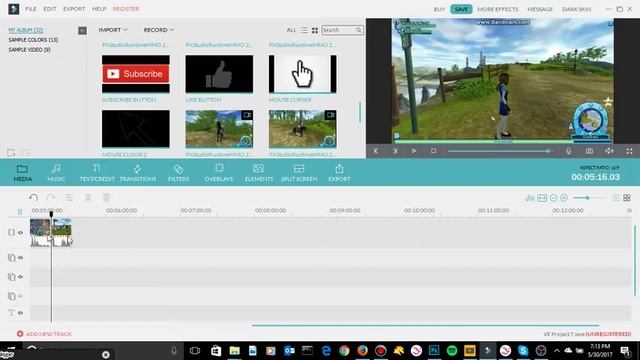The image size is (640, 360).
Task: Click the Buy button
Action: 439,9
